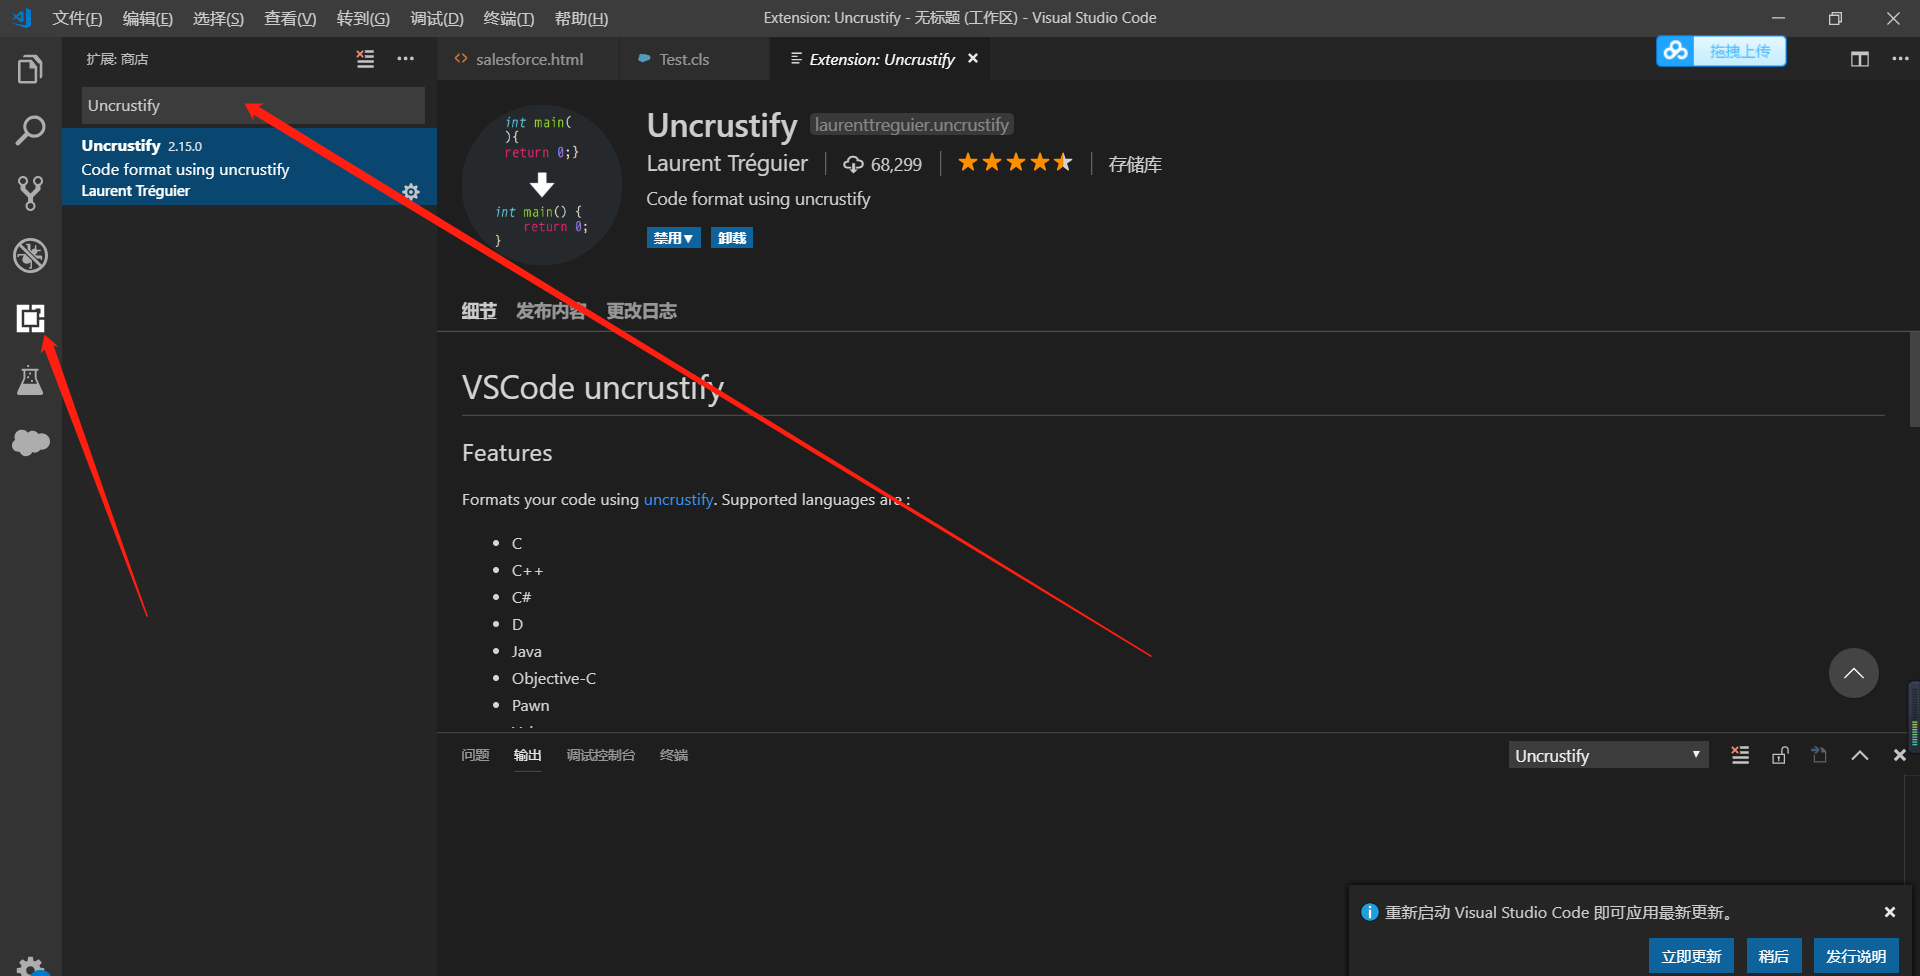Switch to 调试控制台 panel tab

pyautogui.click(x=601, y=755)
